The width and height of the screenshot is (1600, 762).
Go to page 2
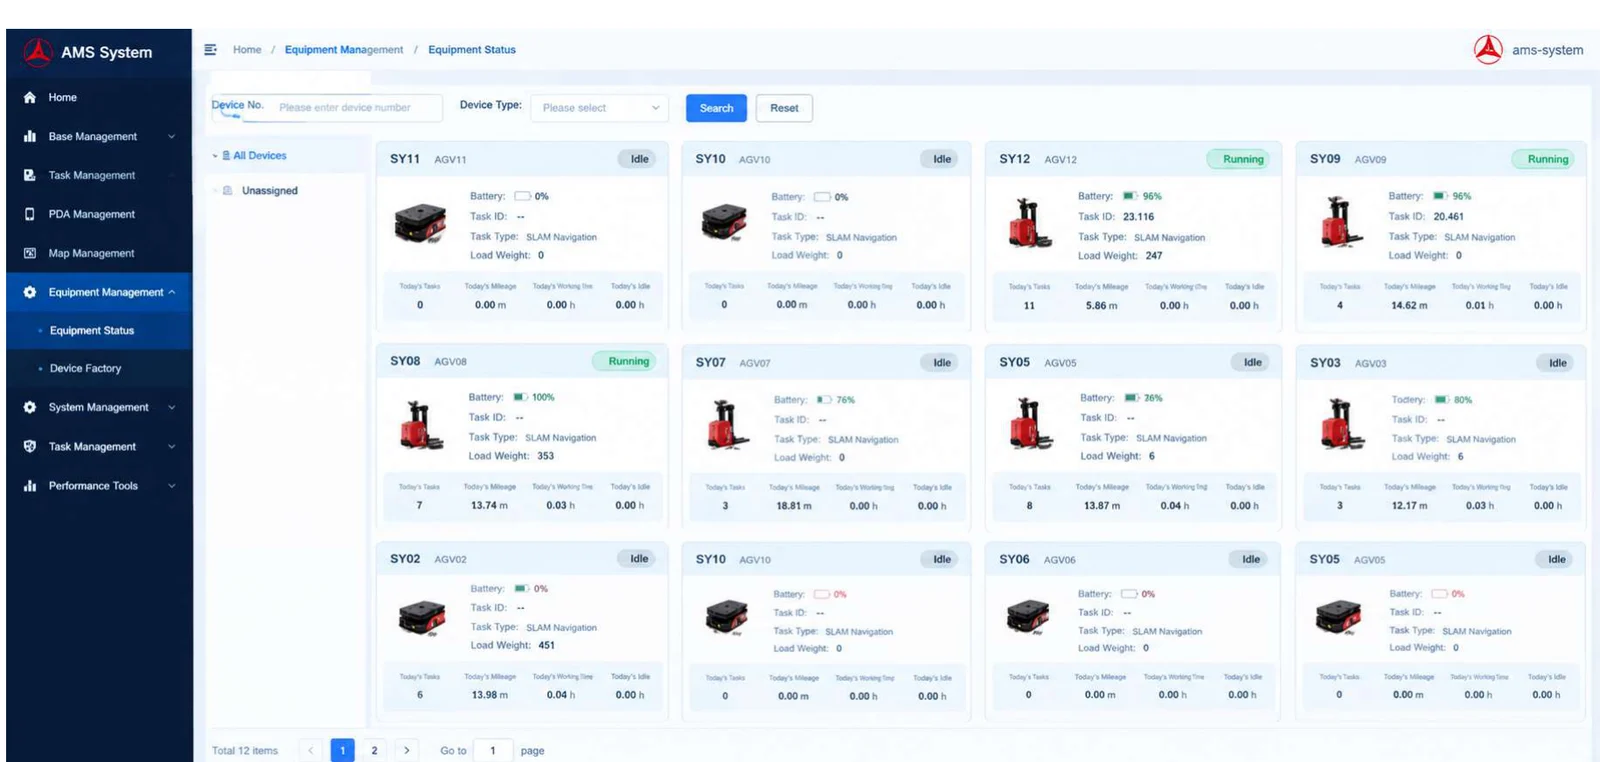[374, 750]
